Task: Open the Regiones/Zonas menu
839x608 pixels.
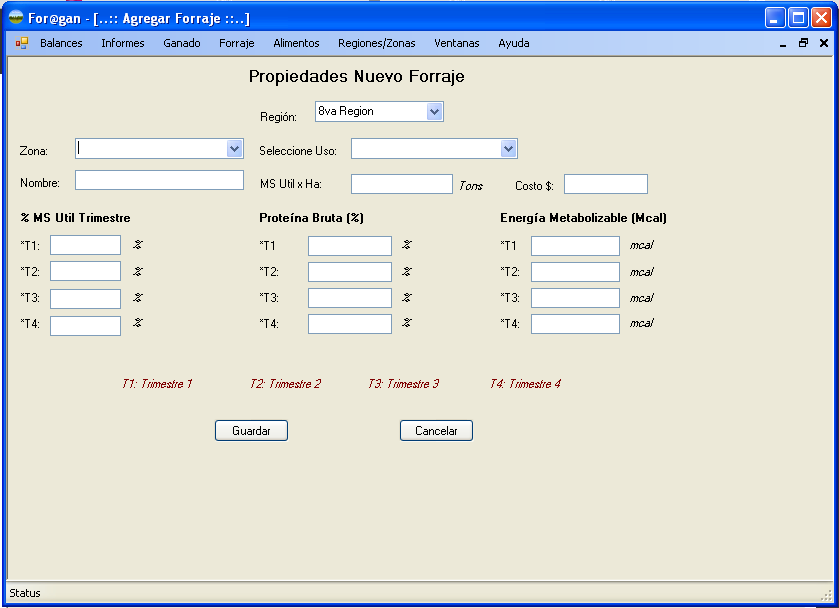Action: click(376, 43)
